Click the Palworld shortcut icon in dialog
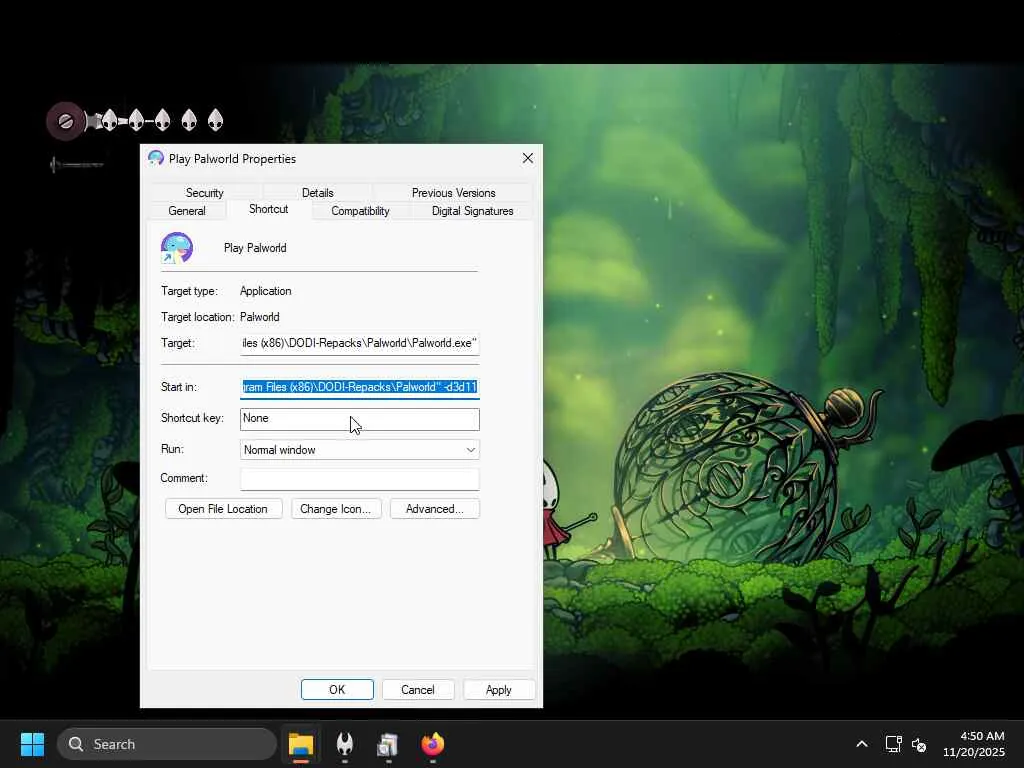The height and width of the screenshot is (768, 1024). [x=176, y=248]
